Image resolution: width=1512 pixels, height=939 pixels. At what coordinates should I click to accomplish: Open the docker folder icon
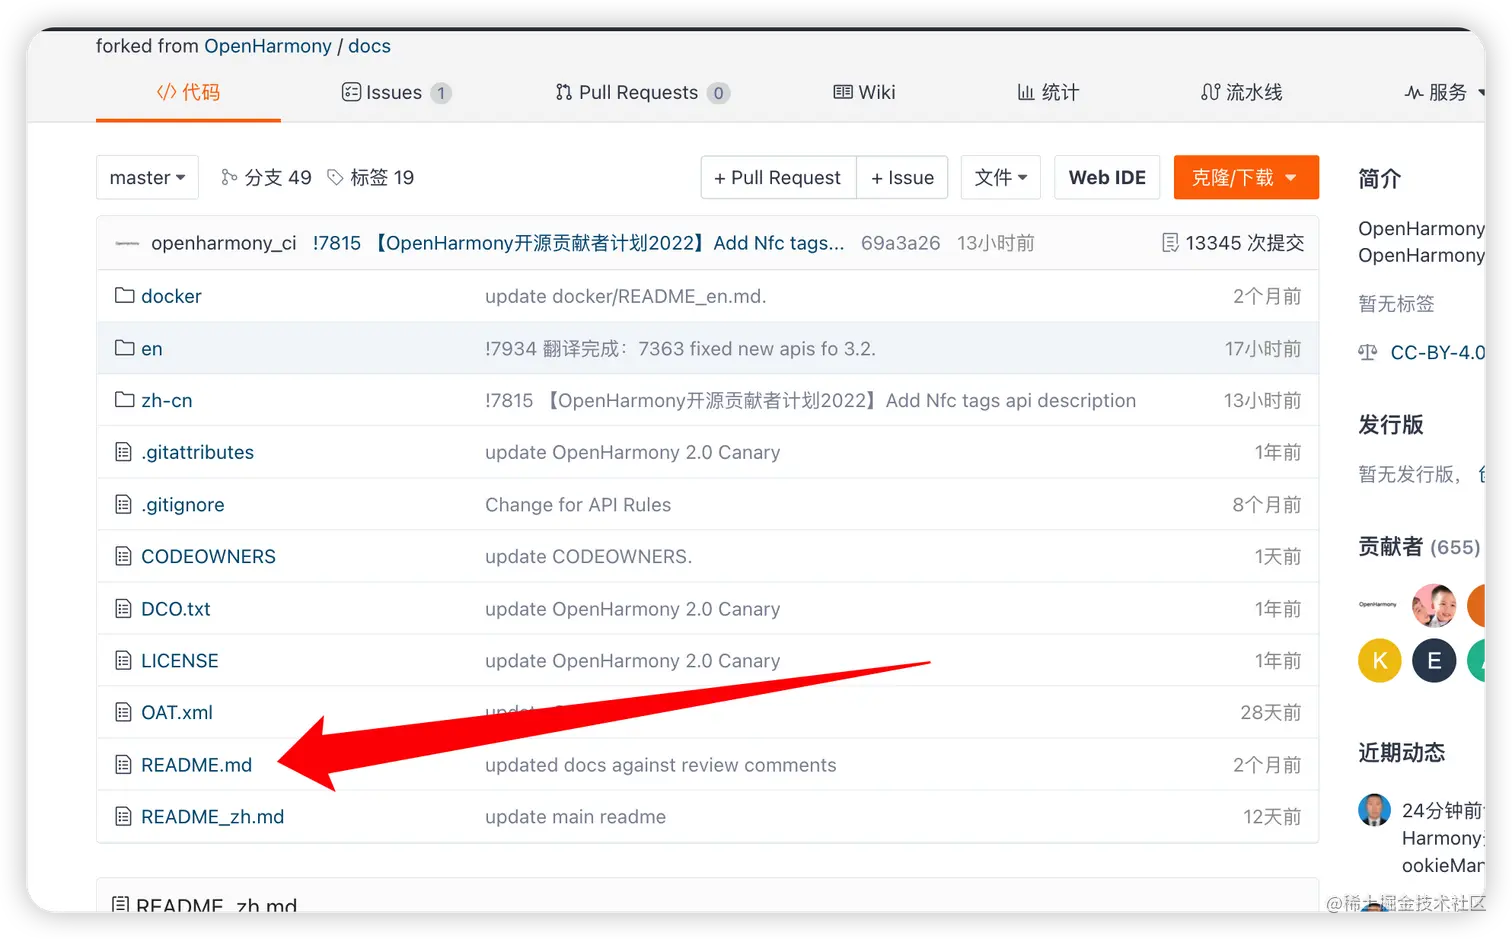[124, 295]
